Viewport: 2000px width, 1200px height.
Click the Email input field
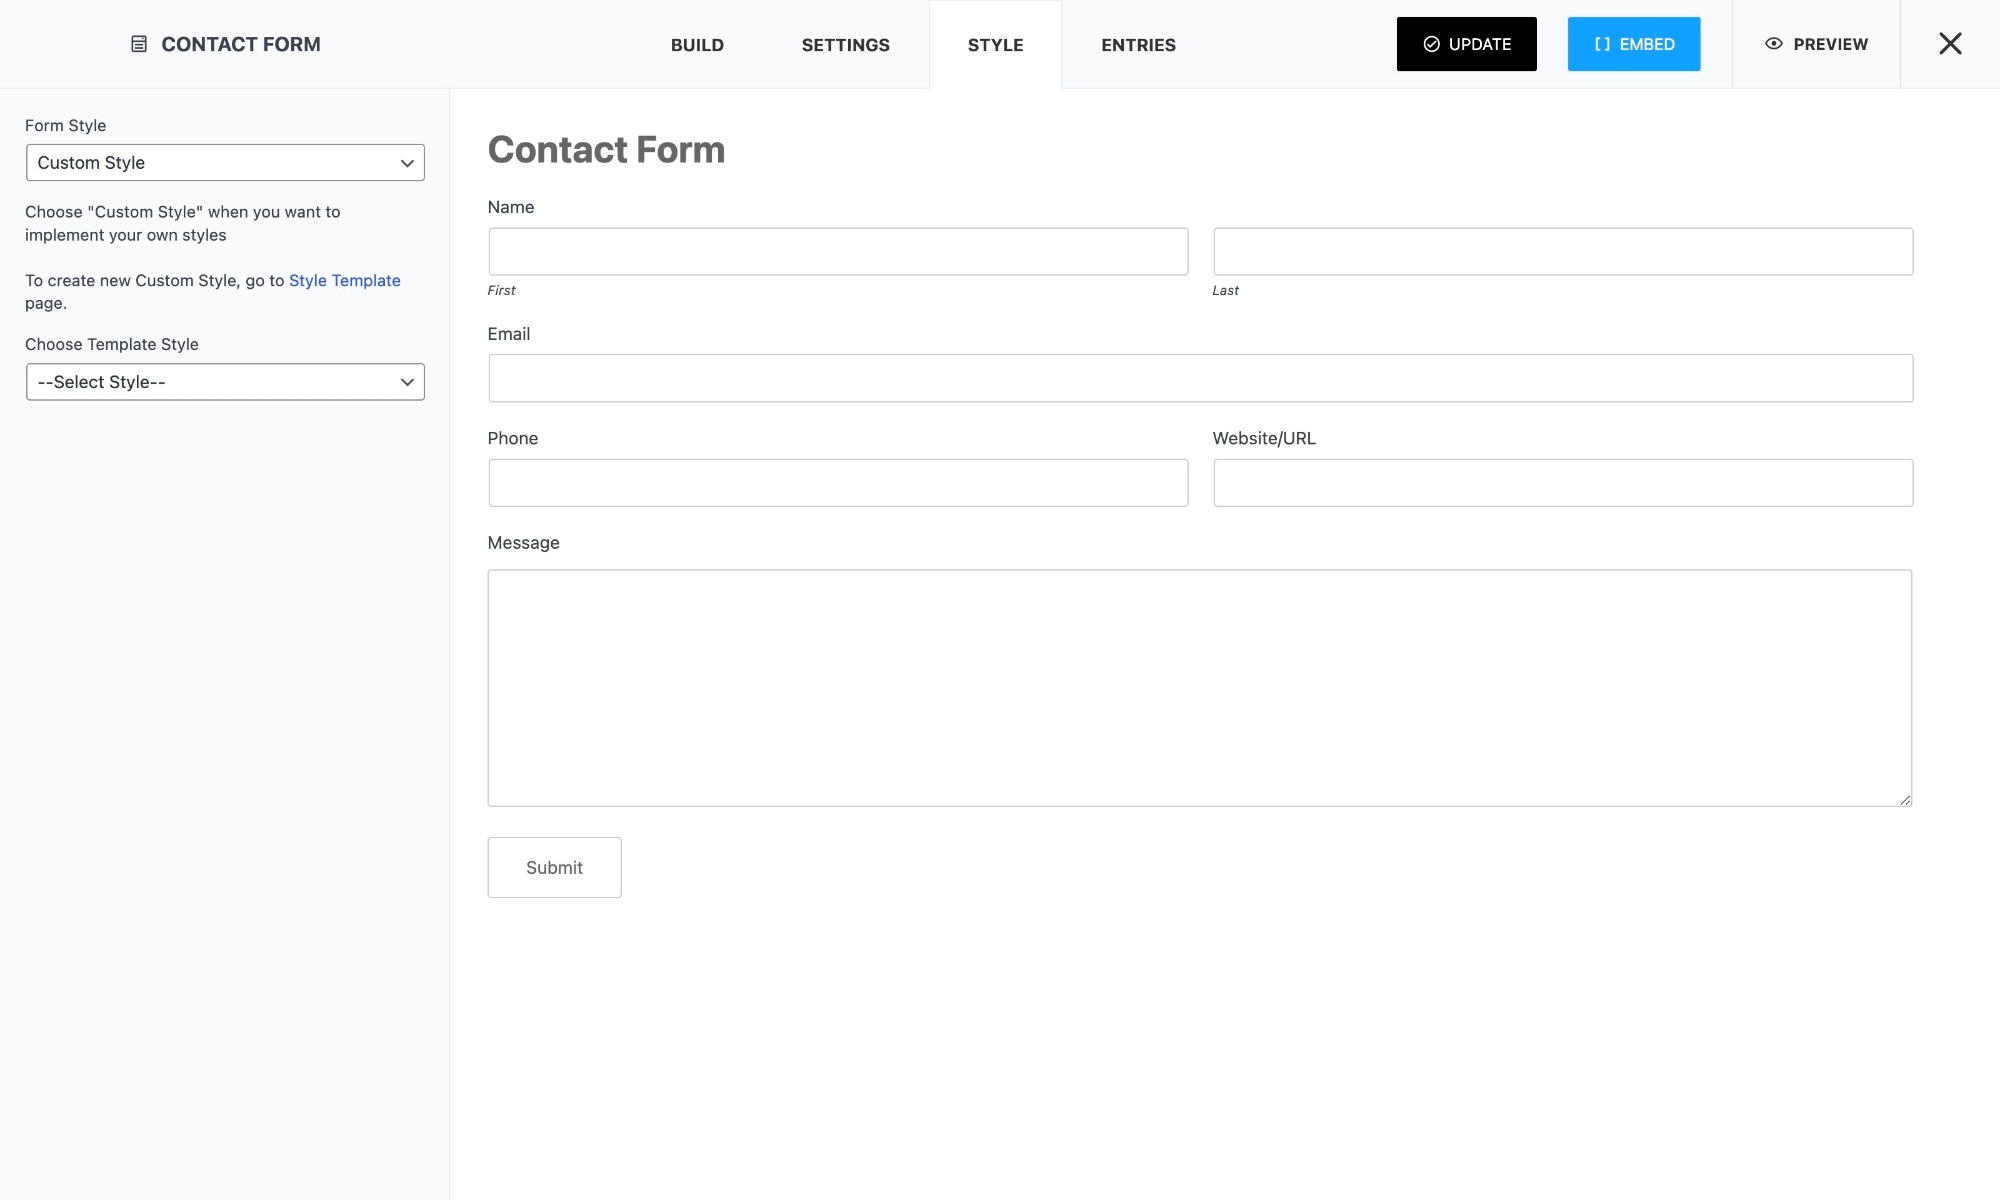point(1200,378)
